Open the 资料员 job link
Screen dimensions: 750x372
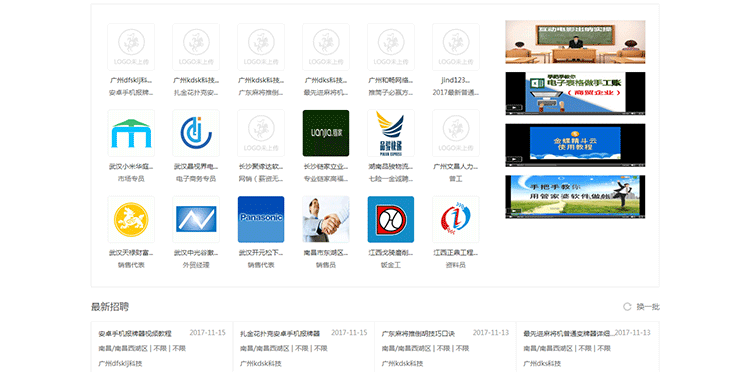[456, 265]
